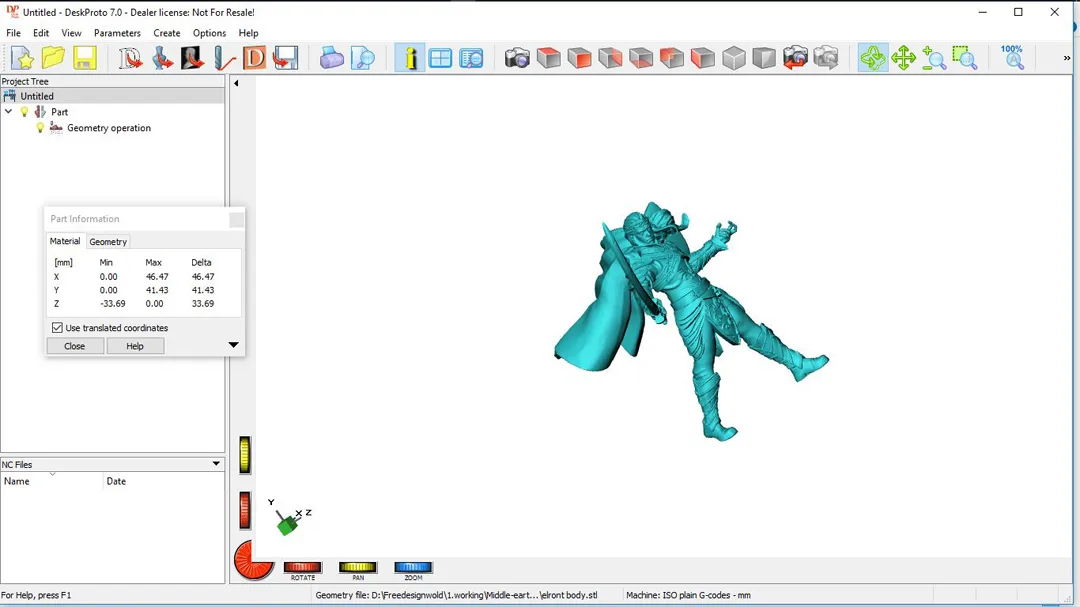Print using the printer icon
Image resolution: width=1080 pixels, height=607 pixels.
click(331, 58)
